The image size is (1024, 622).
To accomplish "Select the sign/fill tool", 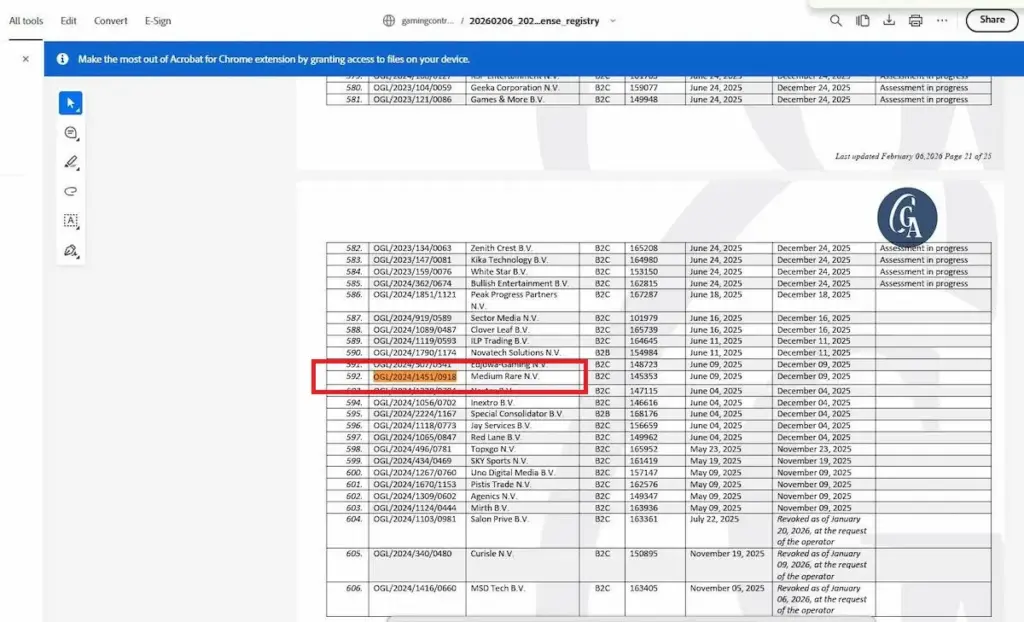I will point(71,250).
